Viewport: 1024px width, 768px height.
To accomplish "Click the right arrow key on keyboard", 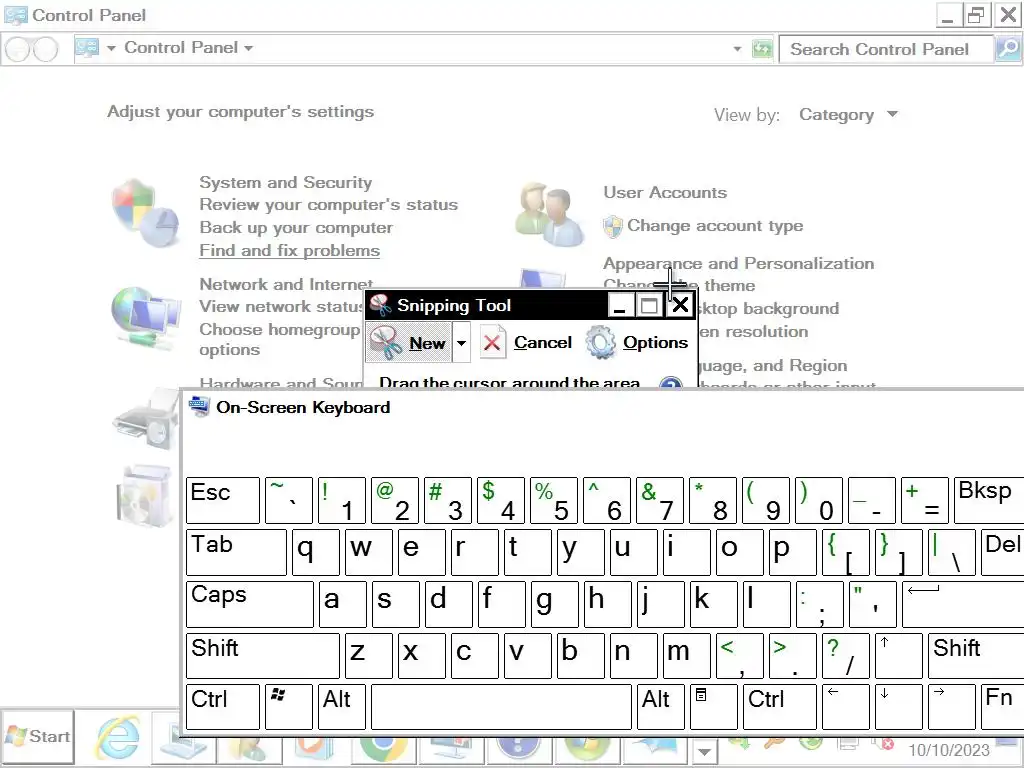I will tap(951, 707).
